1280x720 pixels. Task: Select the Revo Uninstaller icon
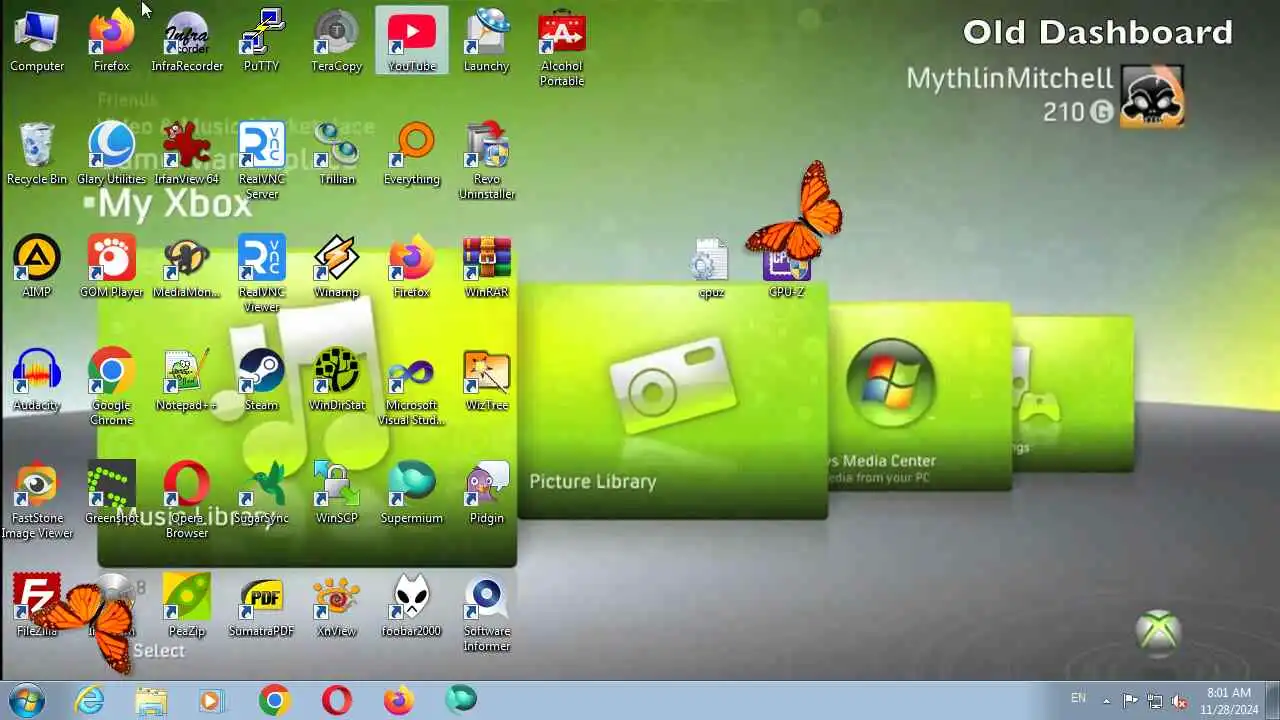(487, 162)
